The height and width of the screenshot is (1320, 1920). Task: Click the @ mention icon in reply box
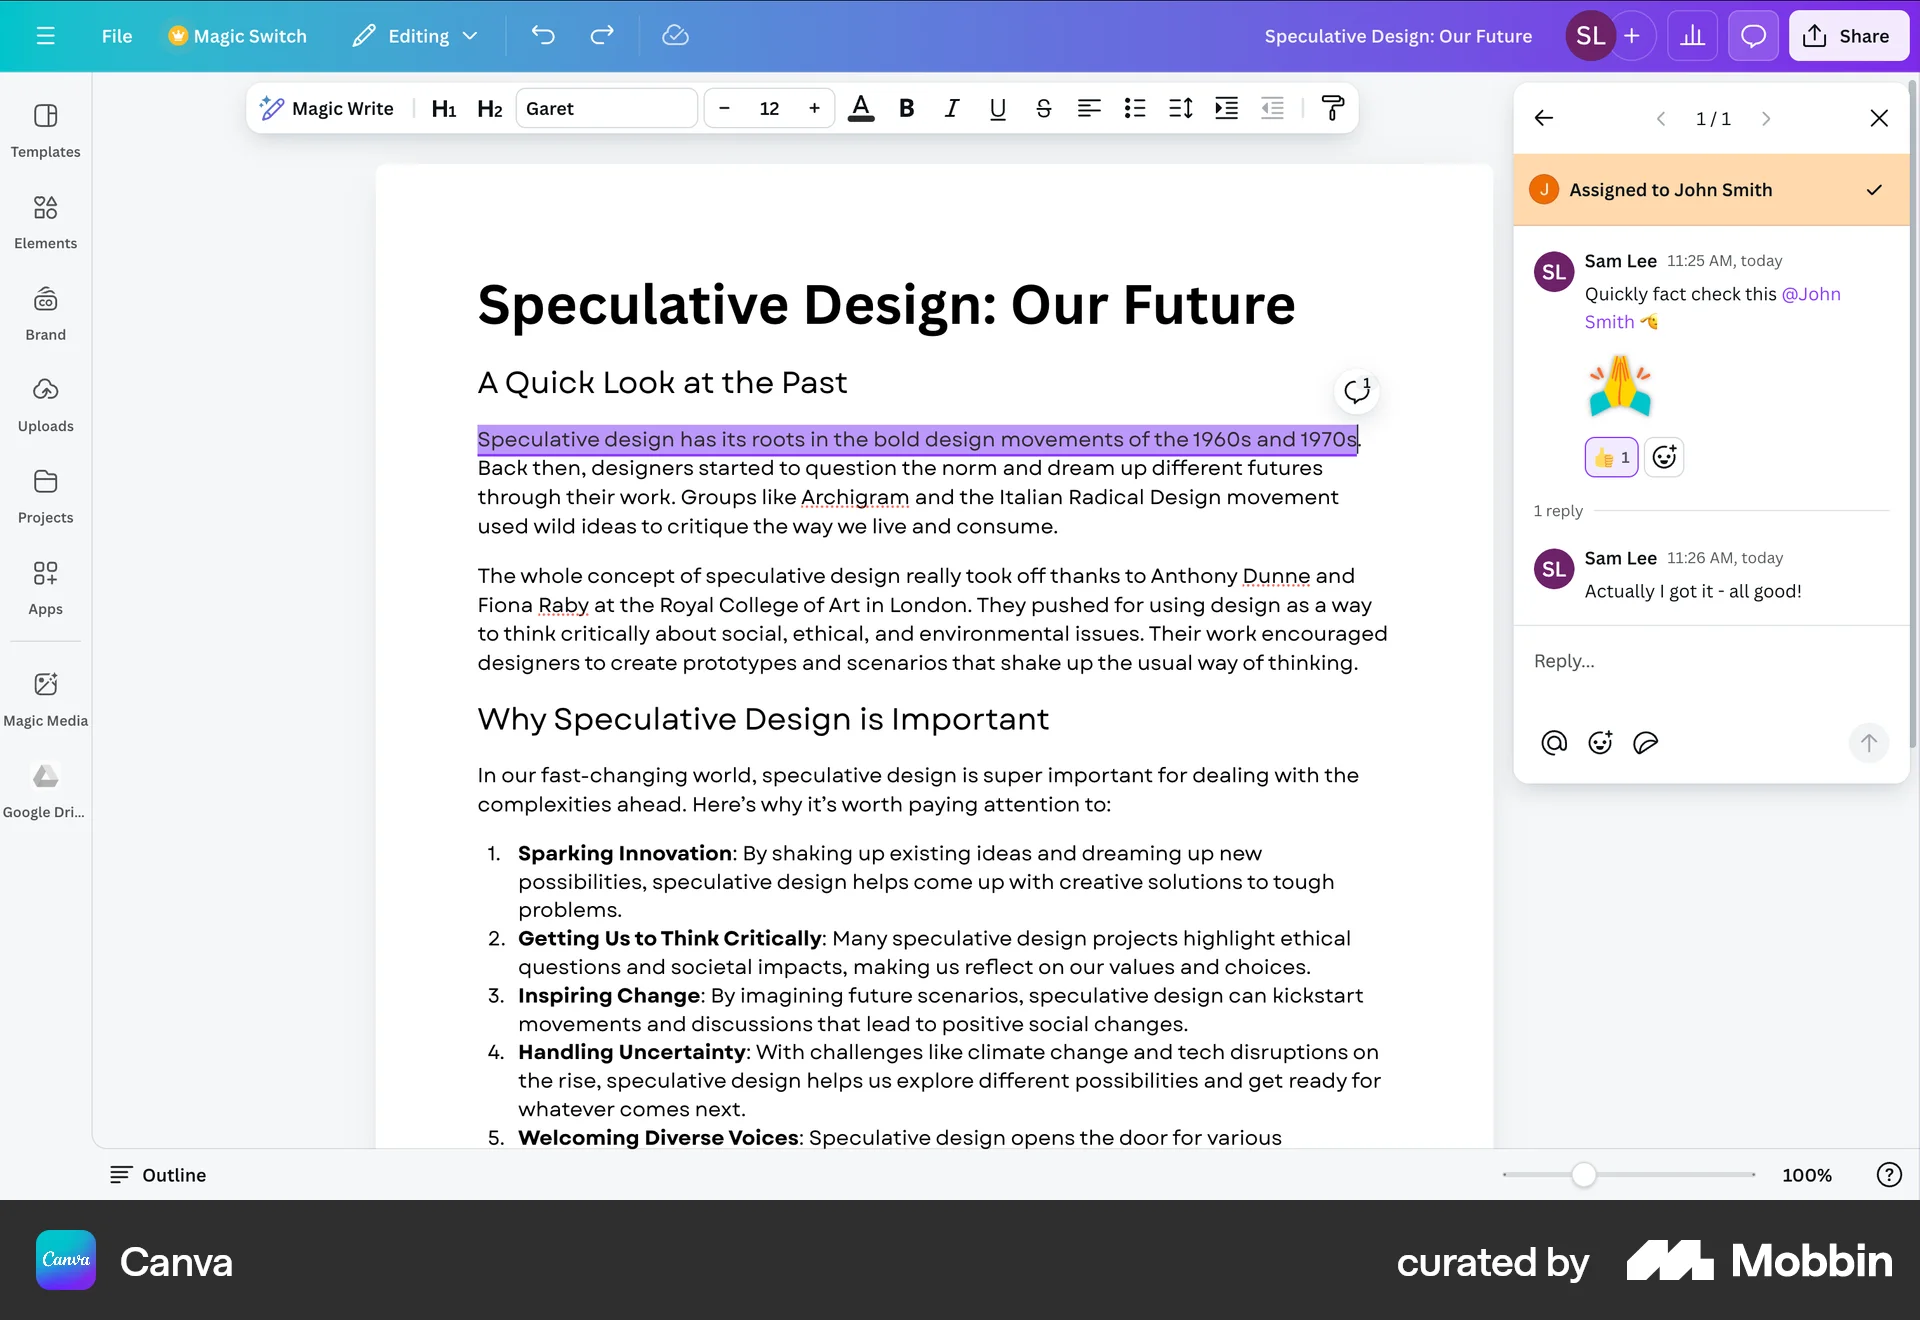(x=1553, y=742)
